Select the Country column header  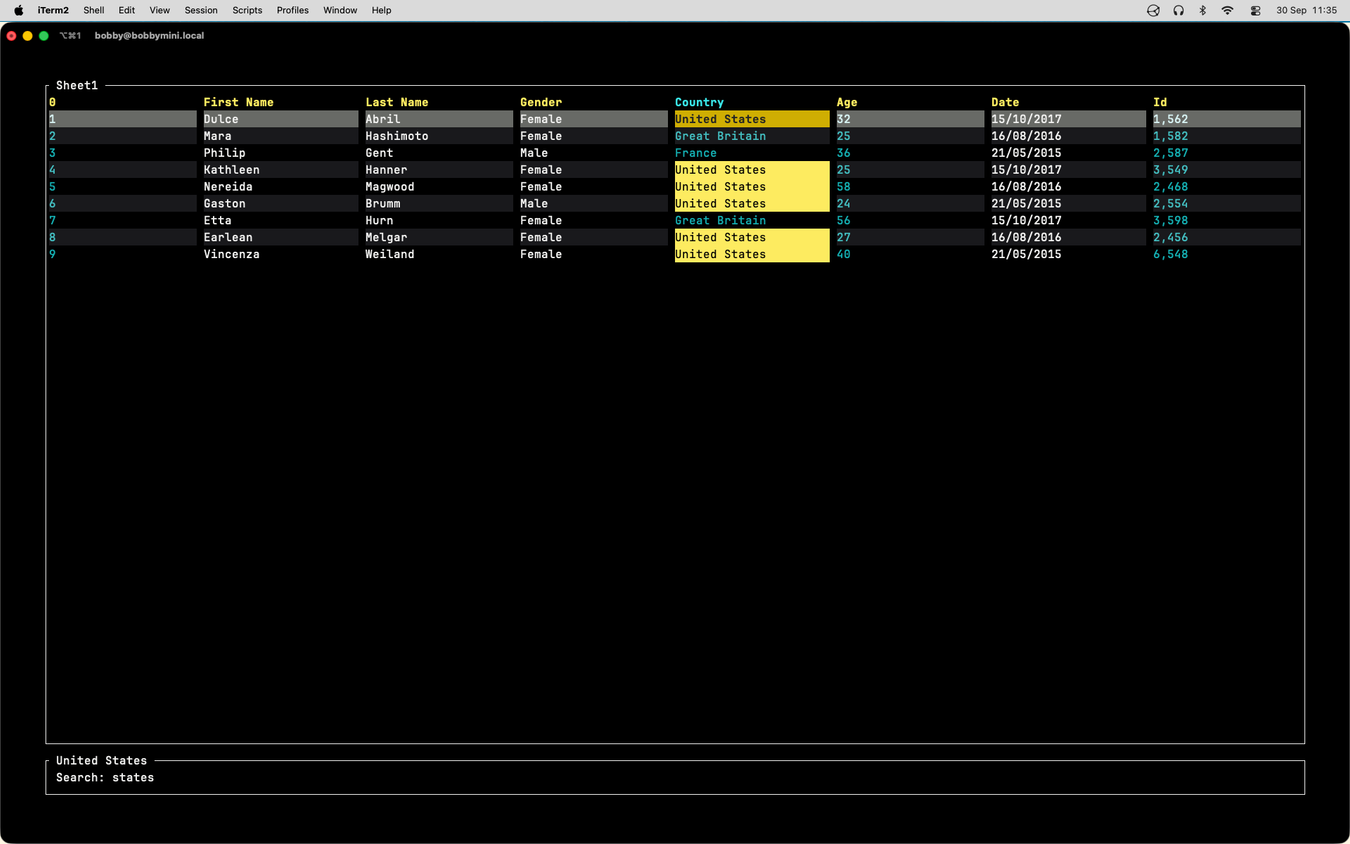tap(699, 102)
